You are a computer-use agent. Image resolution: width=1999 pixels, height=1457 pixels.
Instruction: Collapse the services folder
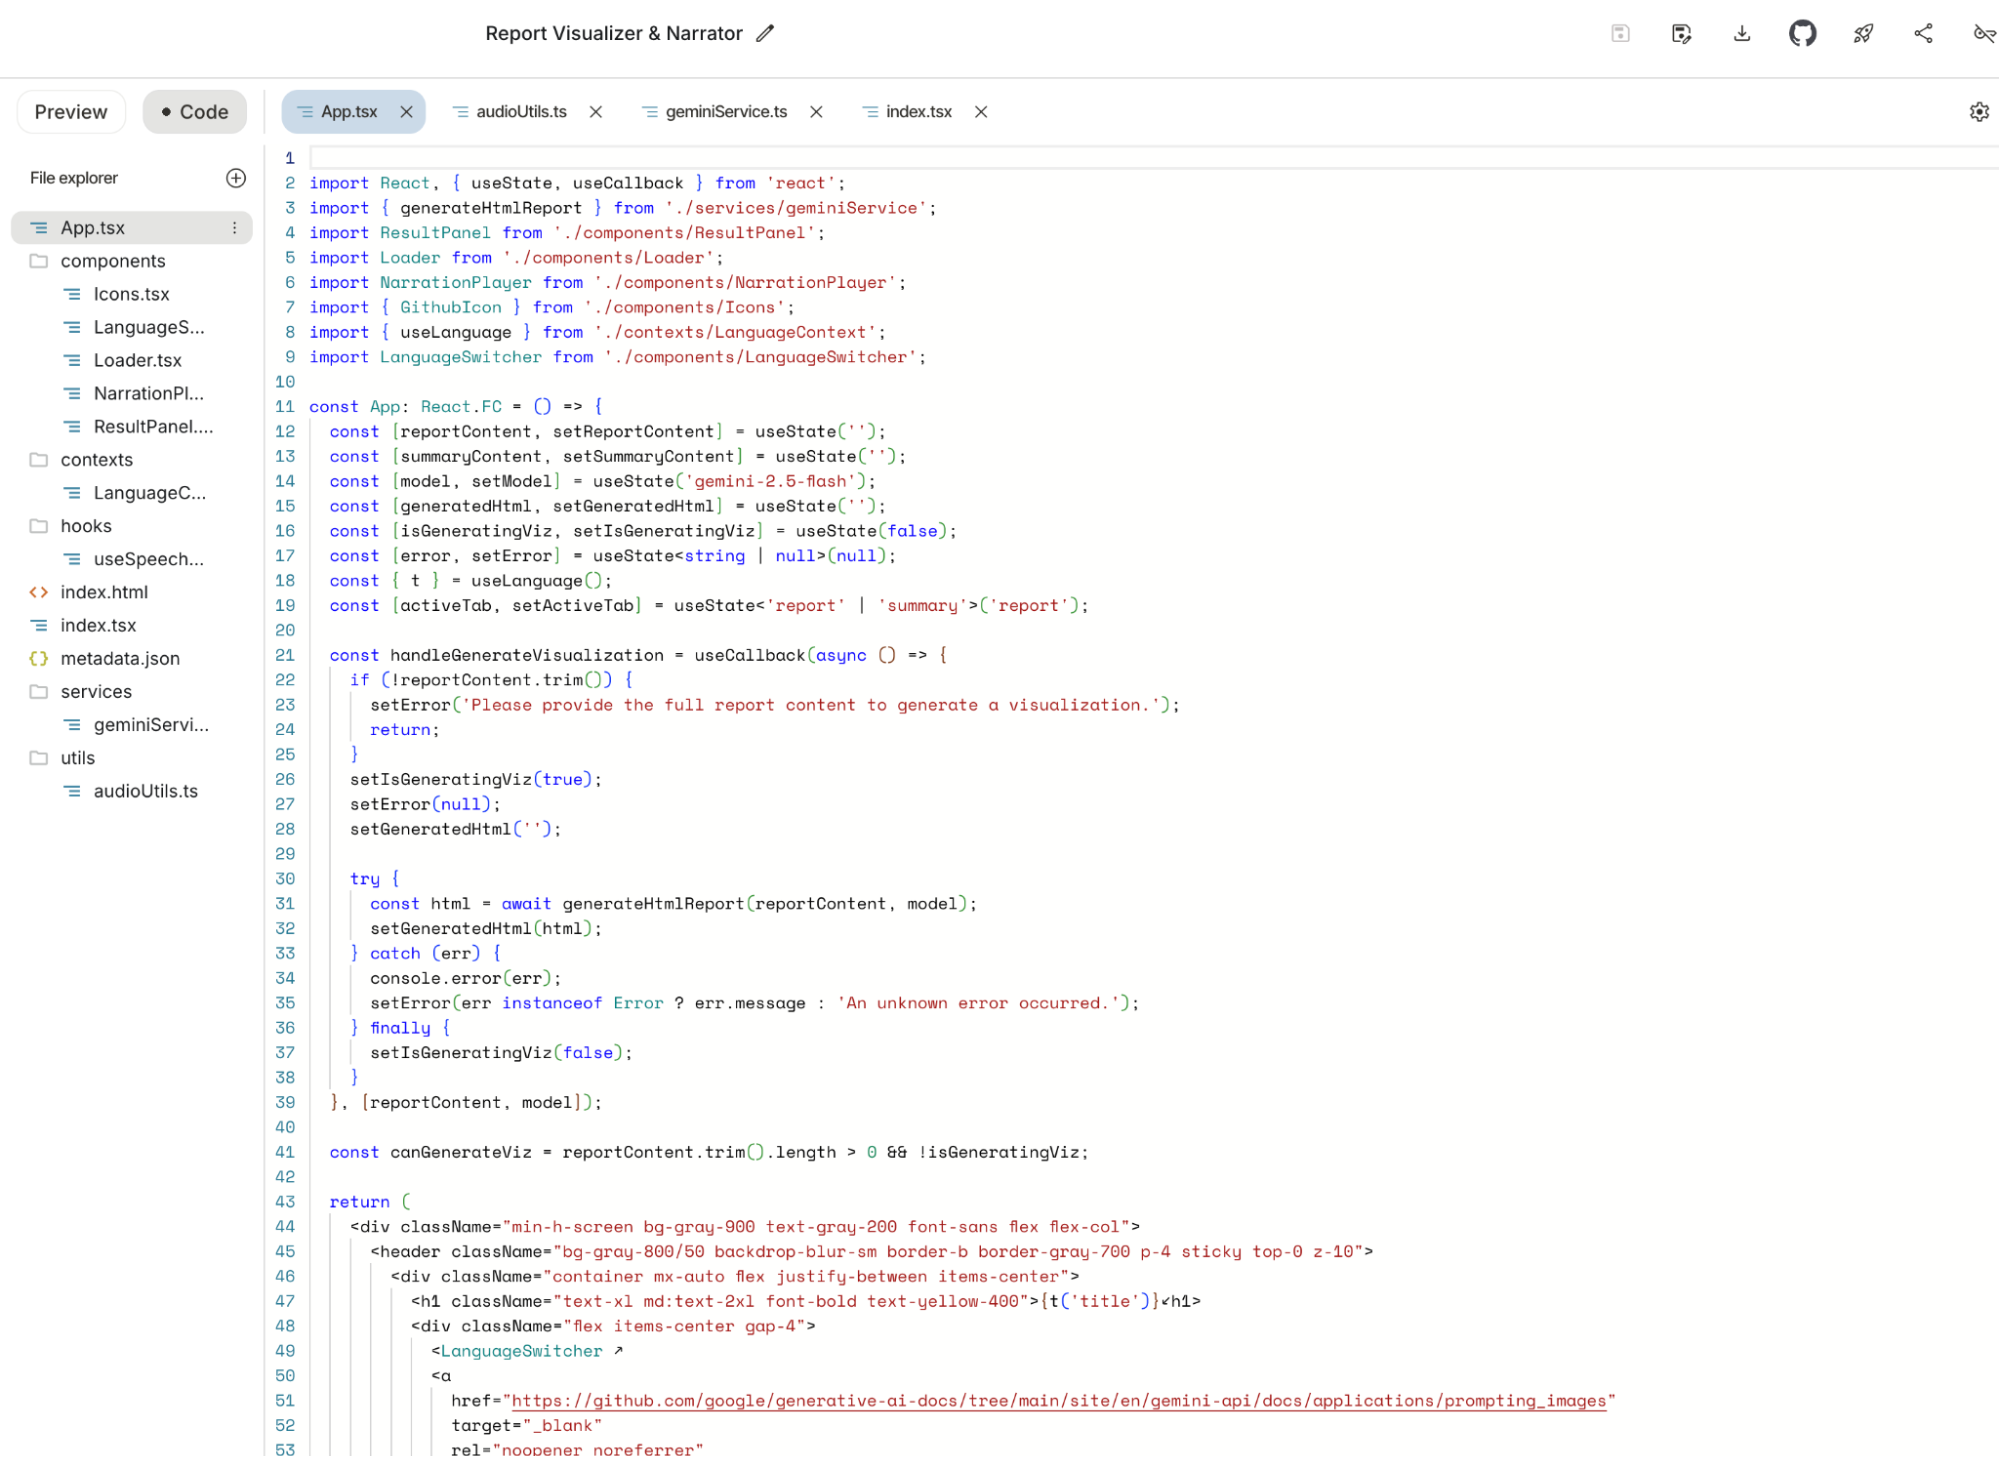click(96, 692)
